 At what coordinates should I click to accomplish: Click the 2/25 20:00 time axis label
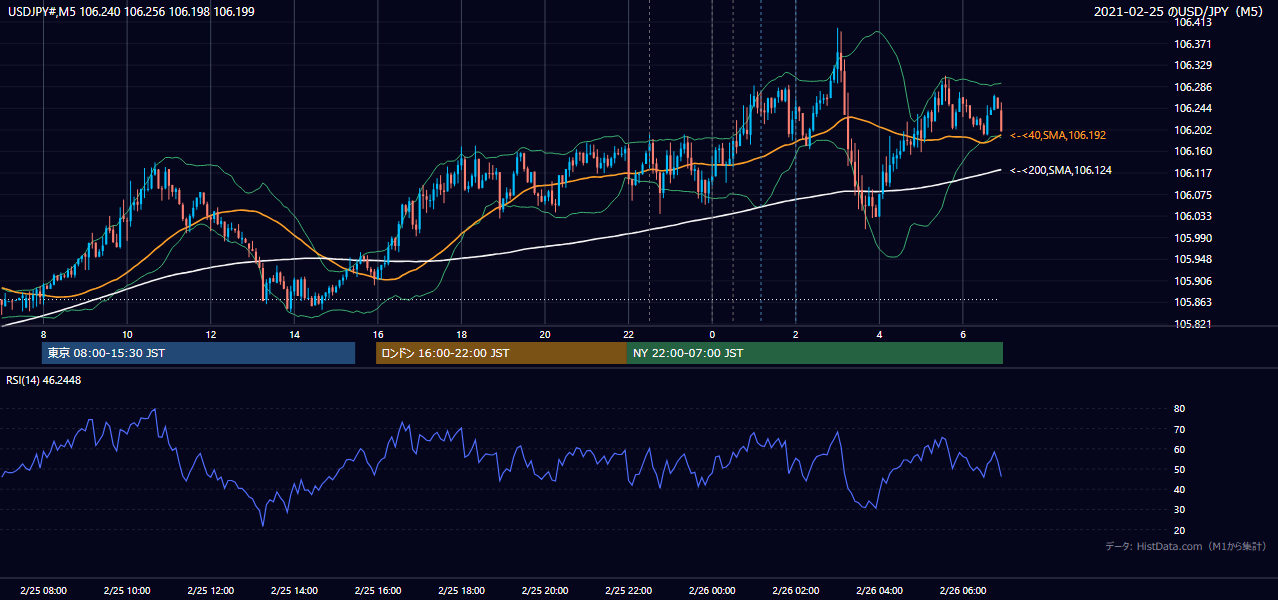545,590
